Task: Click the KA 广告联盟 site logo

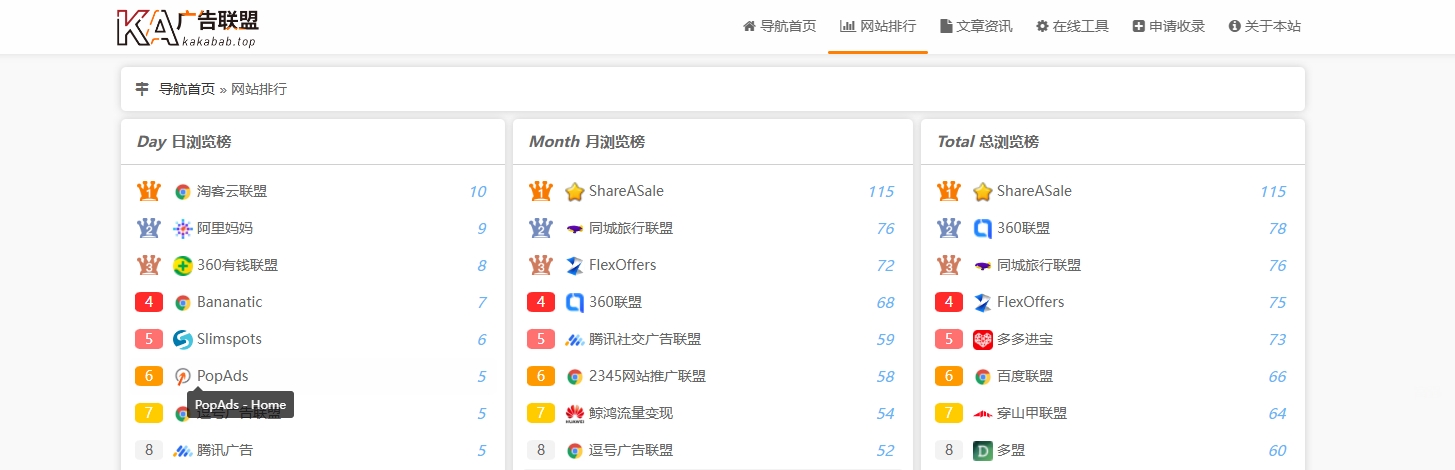Action: (x=187, y=27)
